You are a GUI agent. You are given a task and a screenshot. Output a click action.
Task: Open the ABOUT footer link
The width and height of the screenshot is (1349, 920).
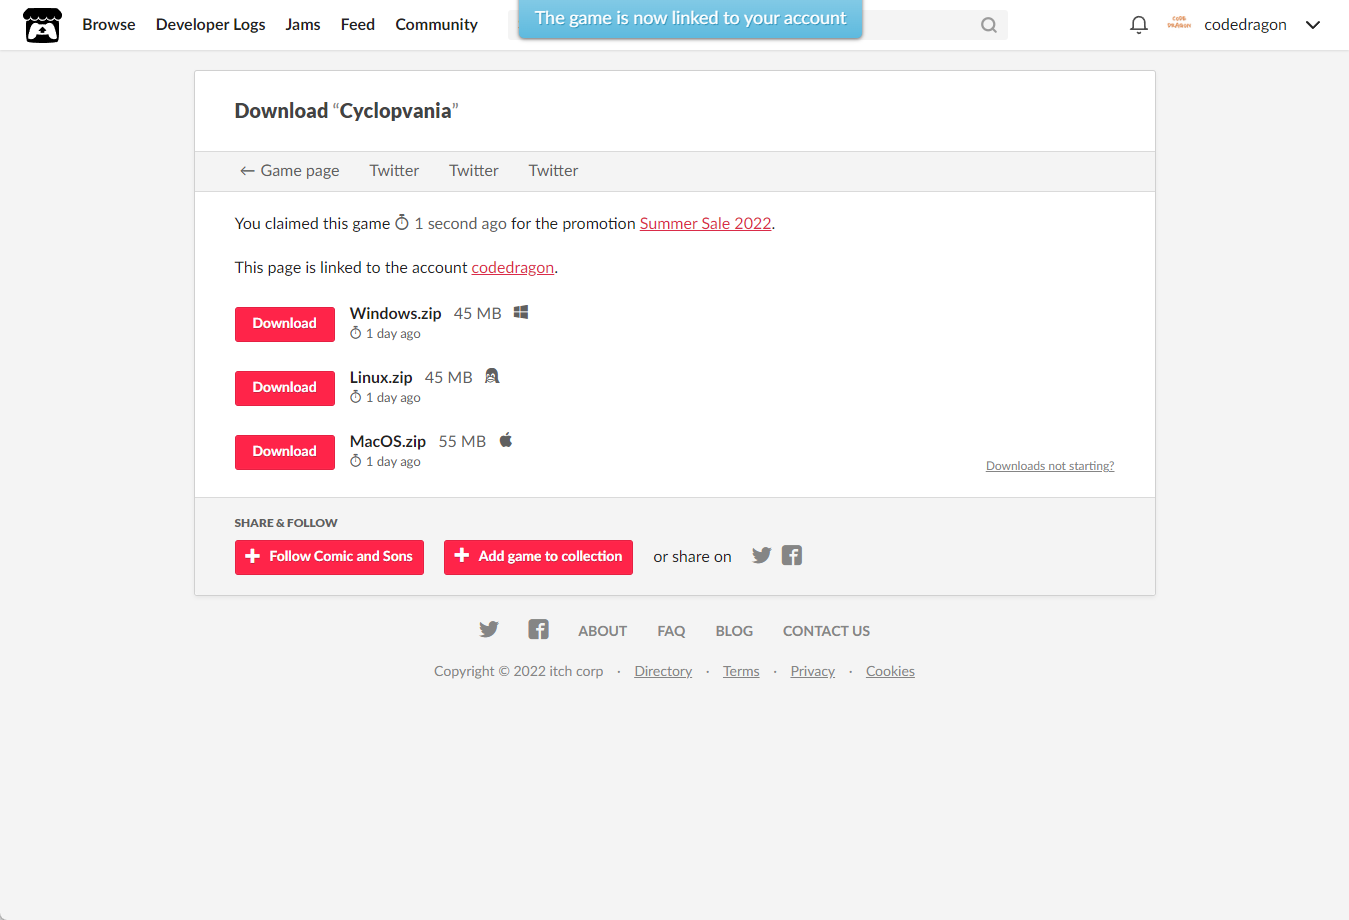[603, 631]
